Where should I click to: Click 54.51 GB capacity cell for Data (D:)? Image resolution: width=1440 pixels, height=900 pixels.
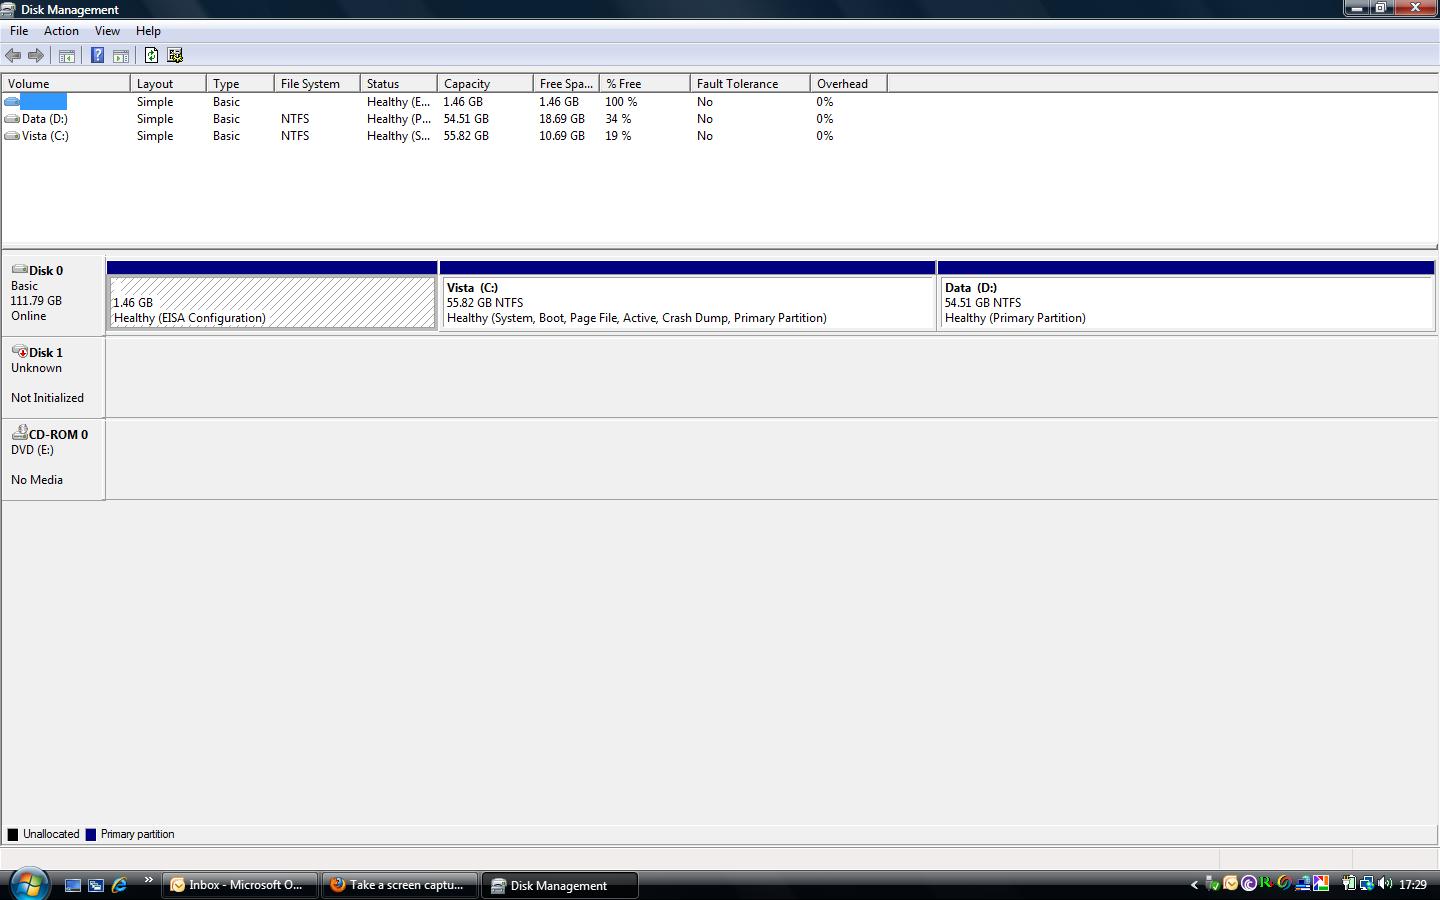466,119
